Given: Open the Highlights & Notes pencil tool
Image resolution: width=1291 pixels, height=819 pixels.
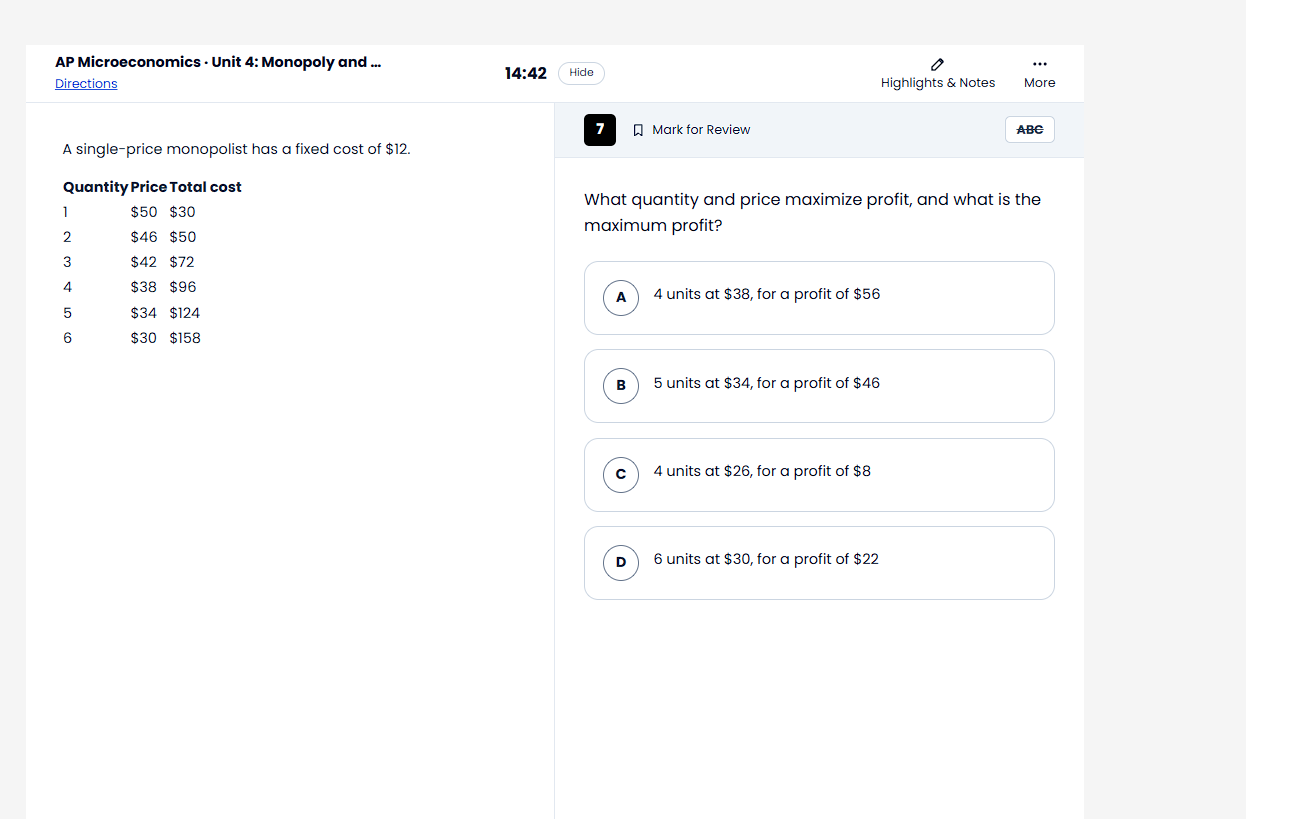Looking at the screenshot, I should 937,64.
